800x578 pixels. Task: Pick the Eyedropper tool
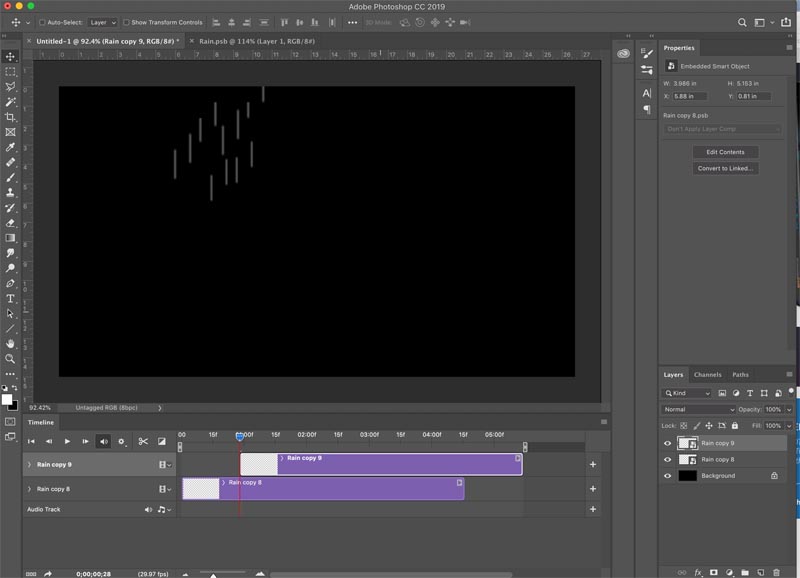coord(10,147)
